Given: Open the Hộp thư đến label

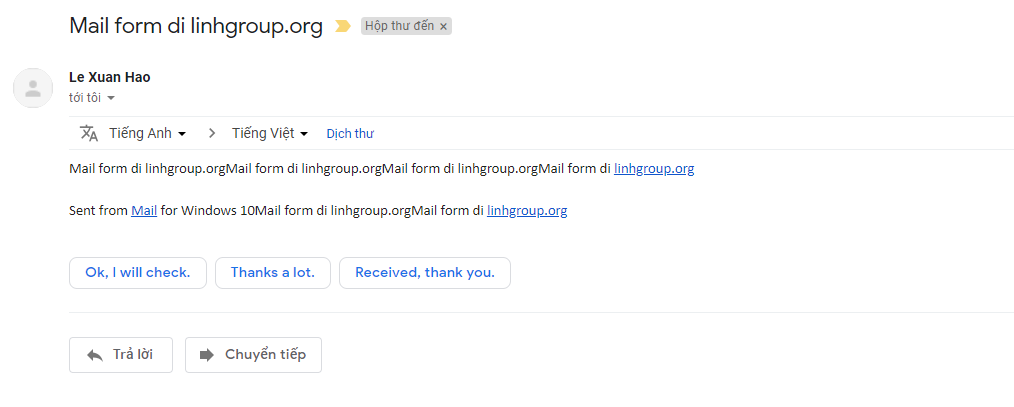Looking at the screenshot, I should coord(399,26).
